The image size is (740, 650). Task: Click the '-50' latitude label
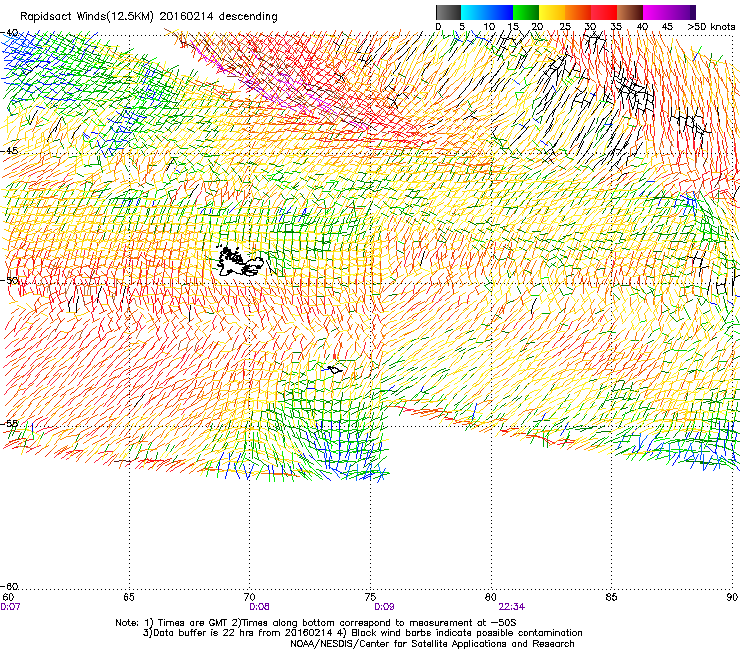pos(10,280)
